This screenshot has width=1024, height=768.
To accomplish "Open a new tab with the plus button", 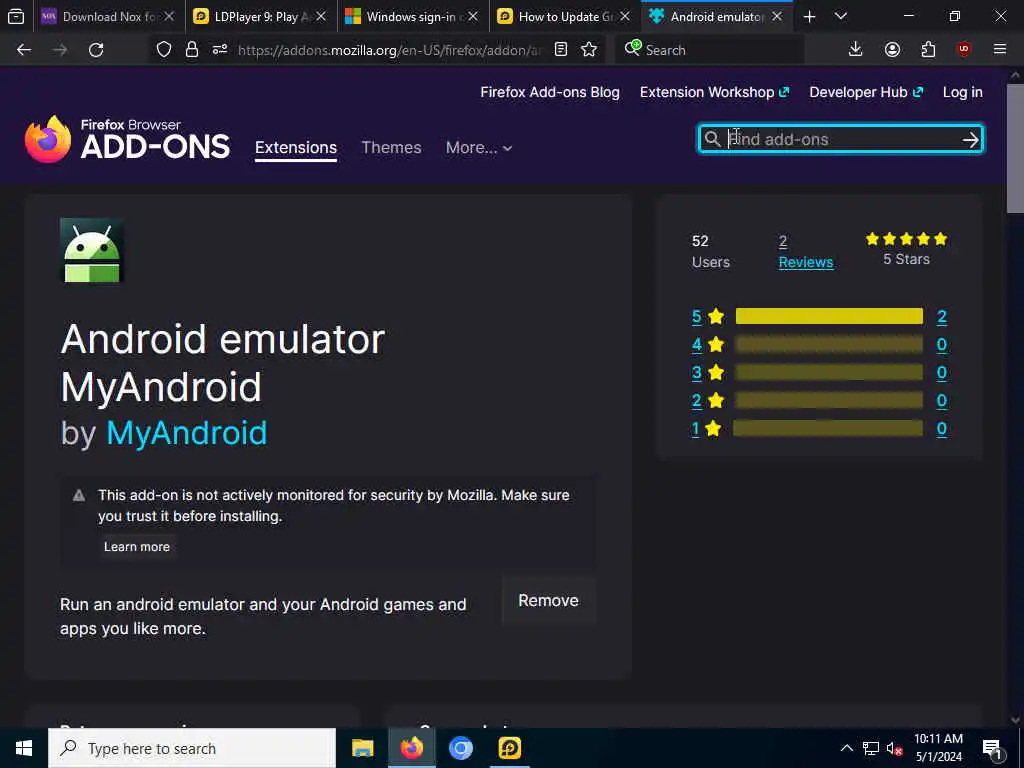I will tap(809, 16).
